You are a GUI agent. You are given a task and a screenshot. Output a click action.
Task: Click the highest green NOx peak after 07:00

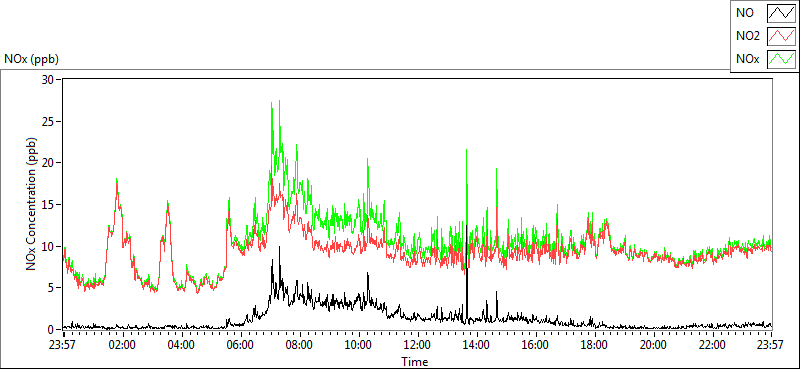279,101
